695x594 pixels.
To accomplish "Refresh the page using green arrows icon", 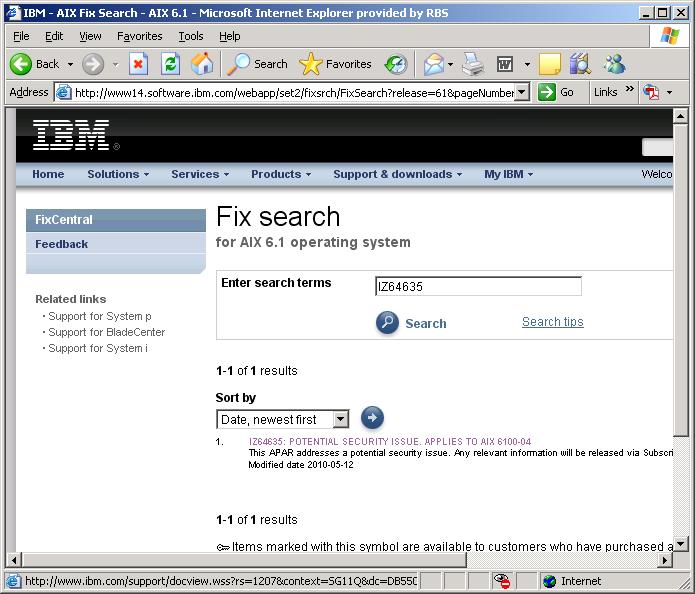I will tap(171, 64).
